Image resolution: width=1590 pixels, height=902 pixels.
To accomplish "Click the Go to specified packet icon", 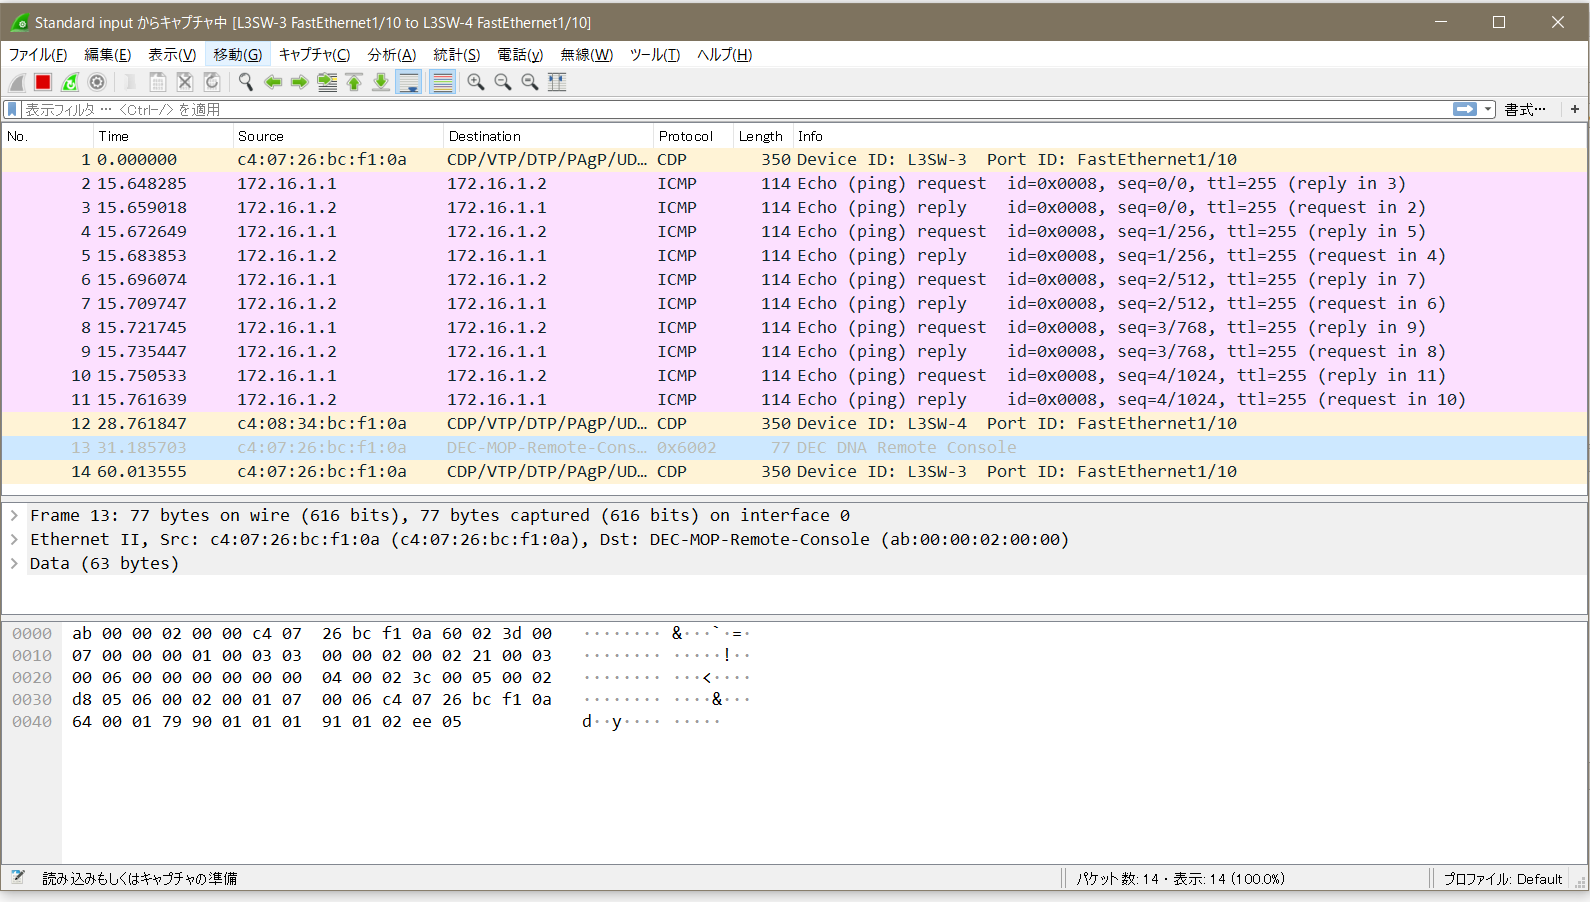I will click(327, 83).
